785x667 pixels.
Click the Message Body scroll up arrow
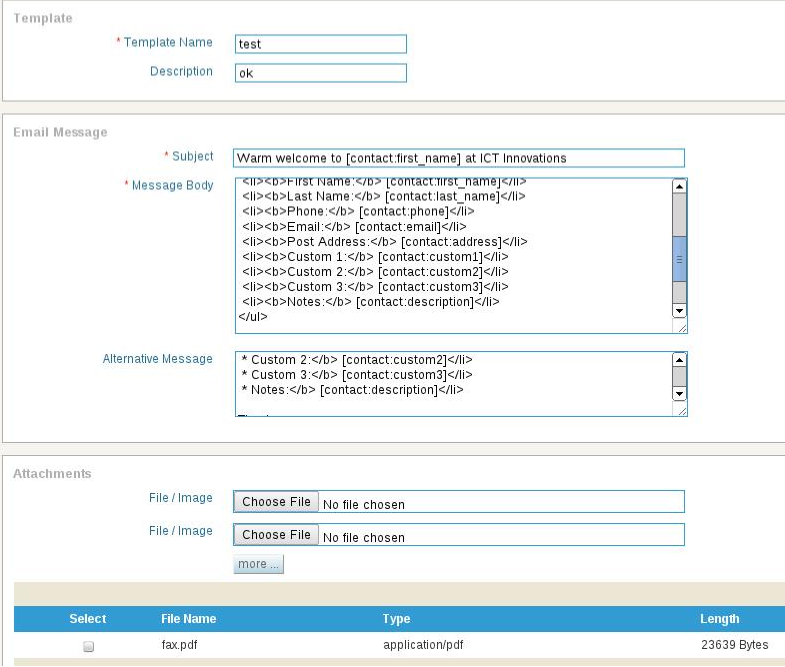pos(679,186)
